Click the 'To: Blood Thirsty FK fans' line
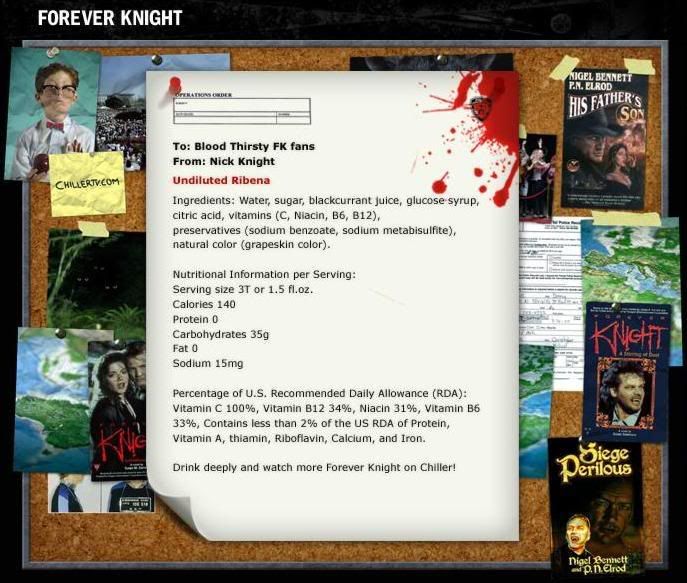The height and width of the screenshot is (583, 687). click(244, 146)
